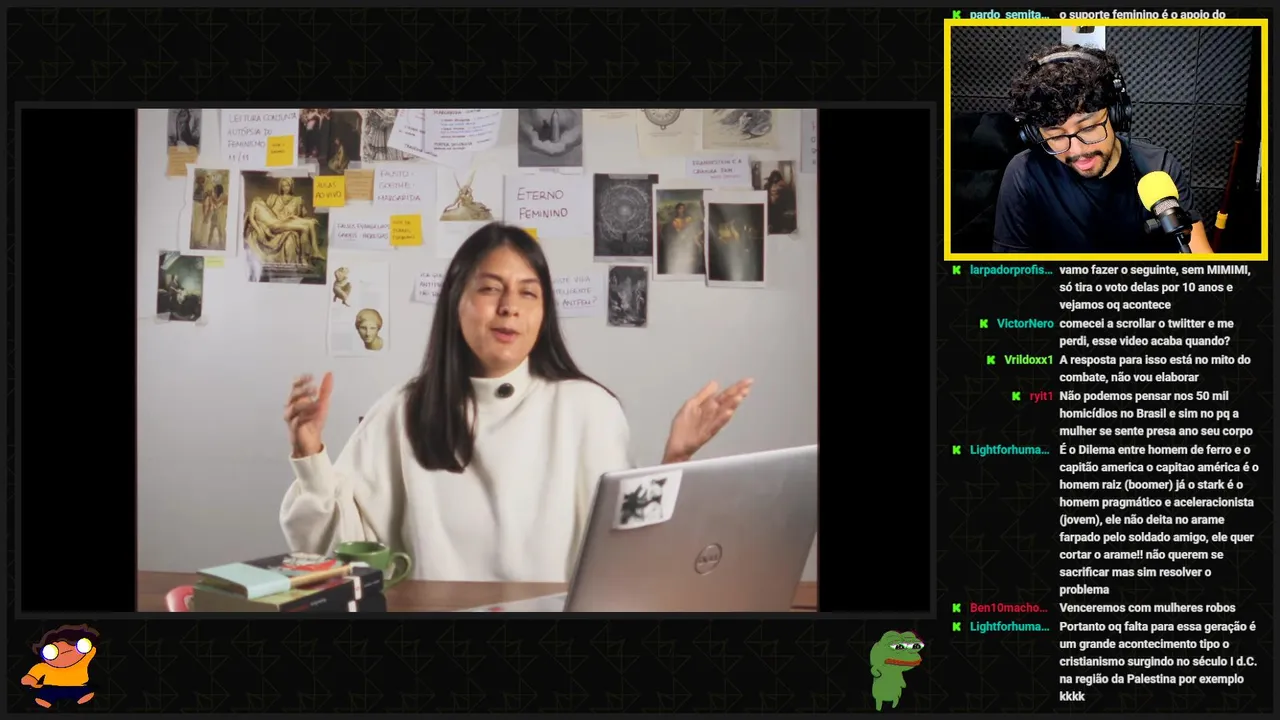
Task: Open the Ben10macho username in chat
Action: coord(1009,608)
